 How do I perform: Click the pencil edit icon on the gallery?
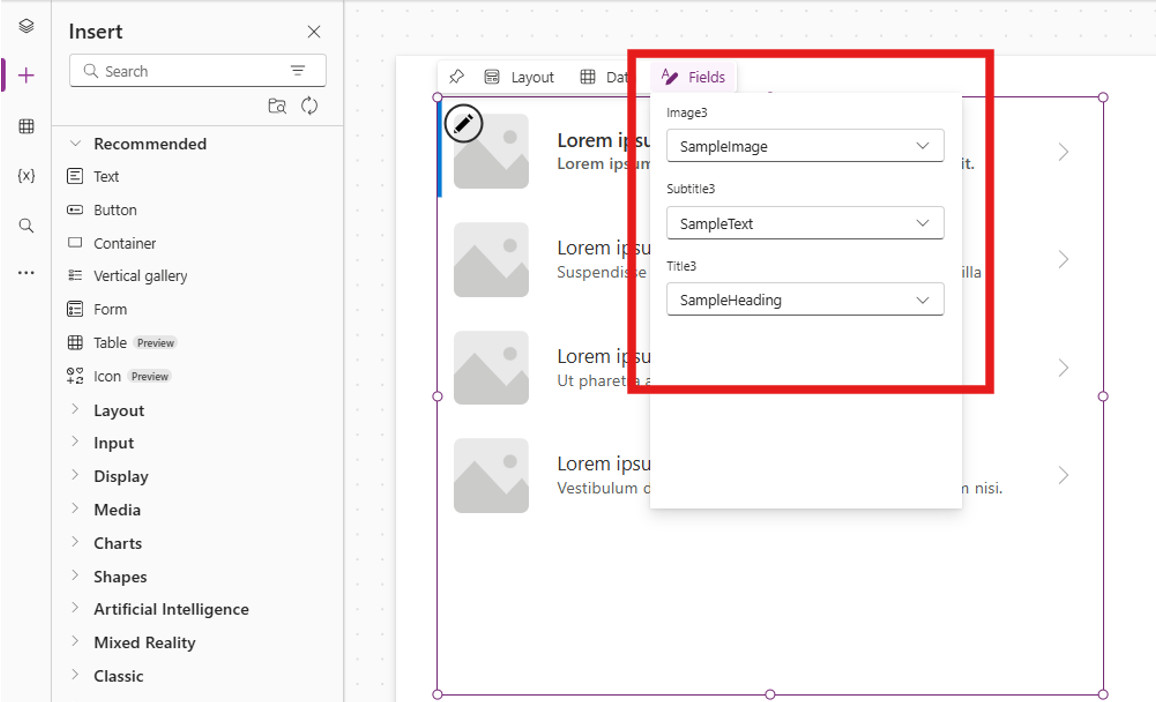point(463,123)
